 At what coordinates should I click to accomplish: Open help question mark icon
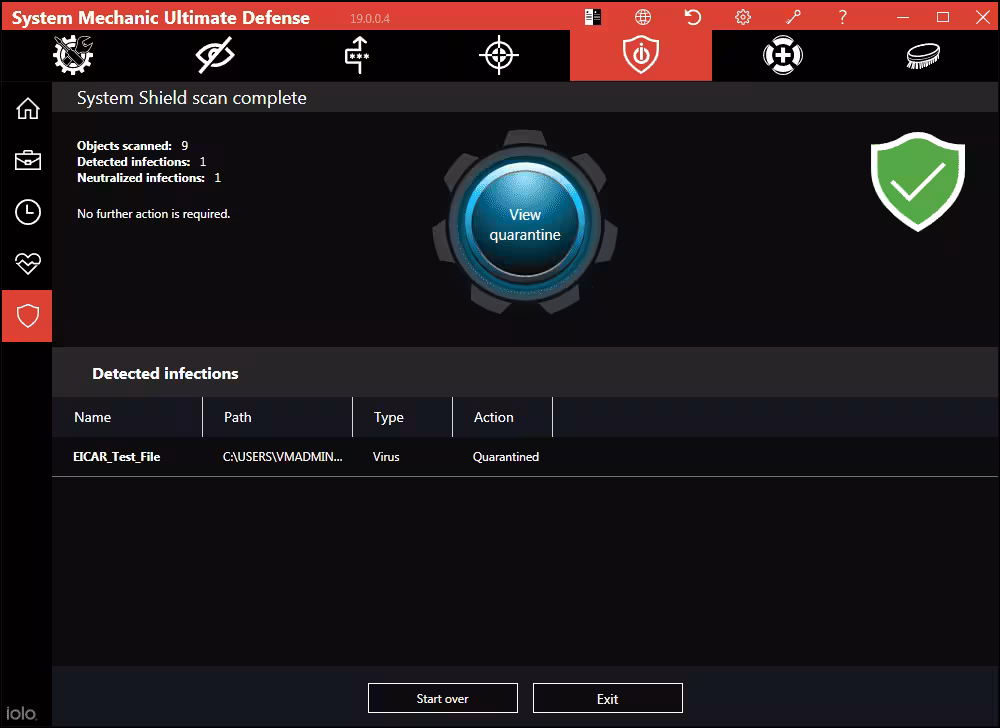[x=842, y=17]
